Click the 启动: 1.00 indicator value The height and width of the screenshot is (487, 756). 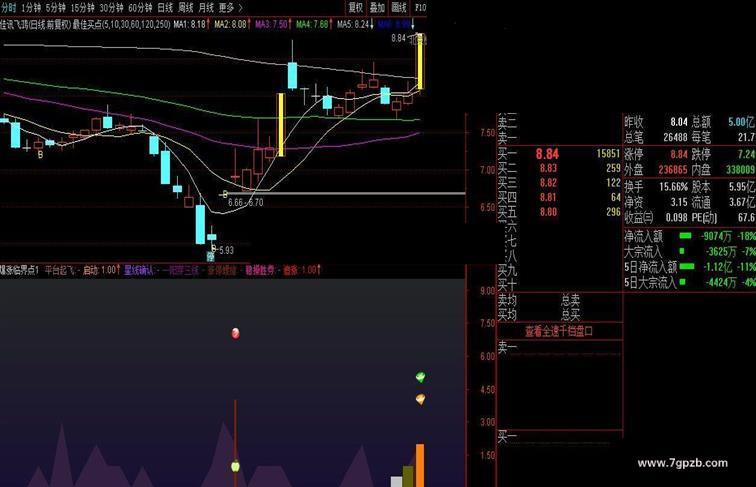[101, 270]
